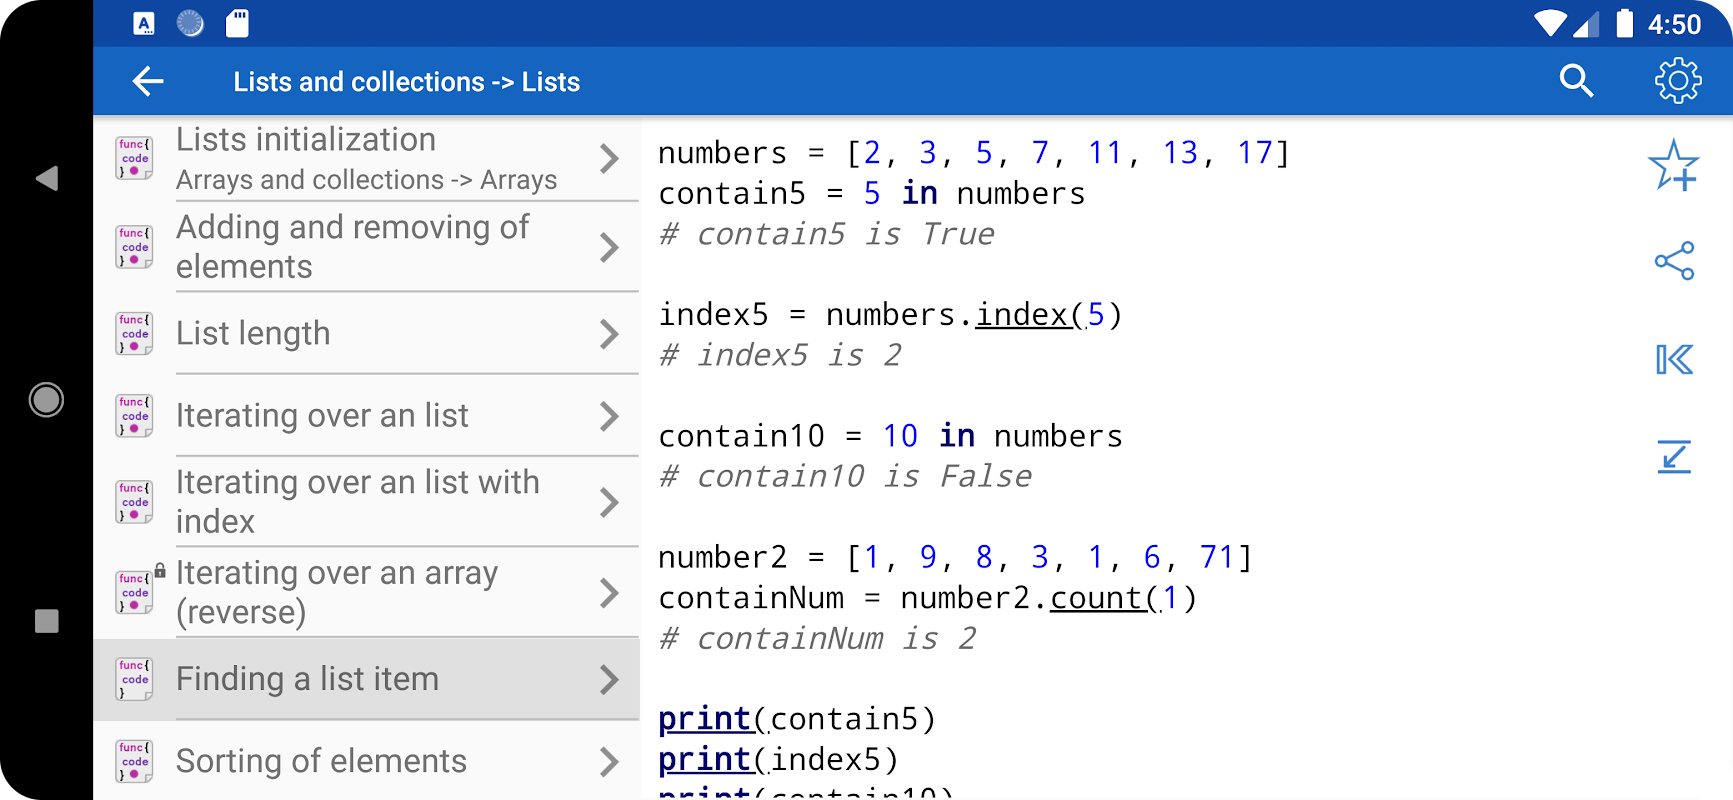
Task: Expand the List length chevron
Action: coord(609,334)
